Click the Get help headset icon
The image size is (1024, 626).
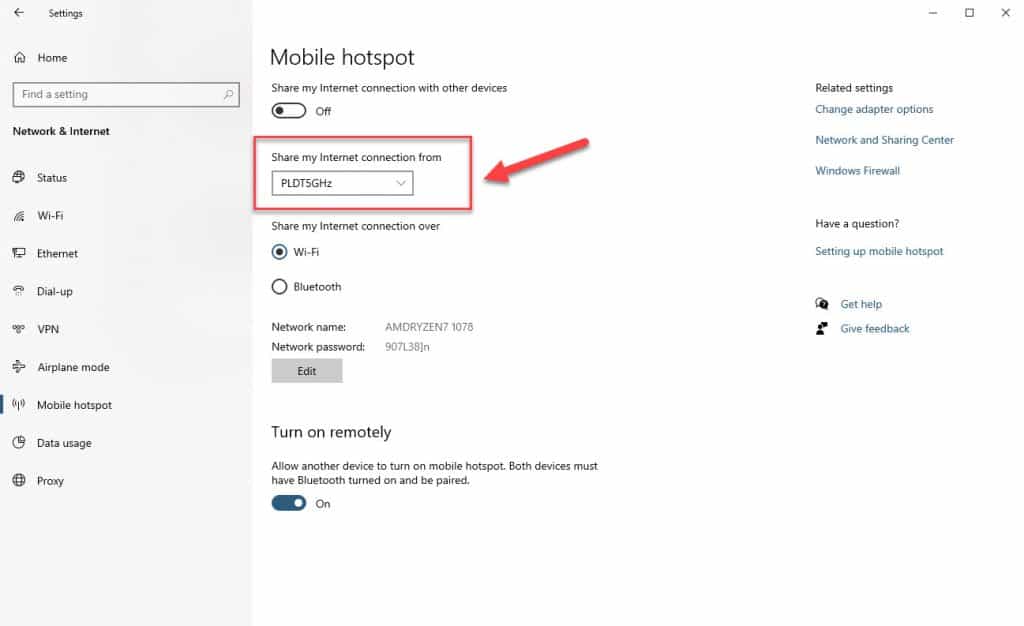(x=822, y=303)
